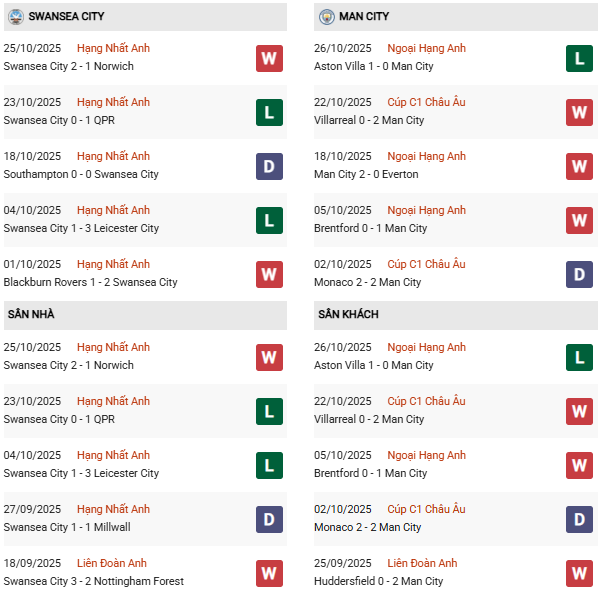Image resolution: width=600 pixels, height=595 pixels.
Task: Click the Ngoại Hạng Anh link for Brentford match in the top section
Action: tap(427, 210)
